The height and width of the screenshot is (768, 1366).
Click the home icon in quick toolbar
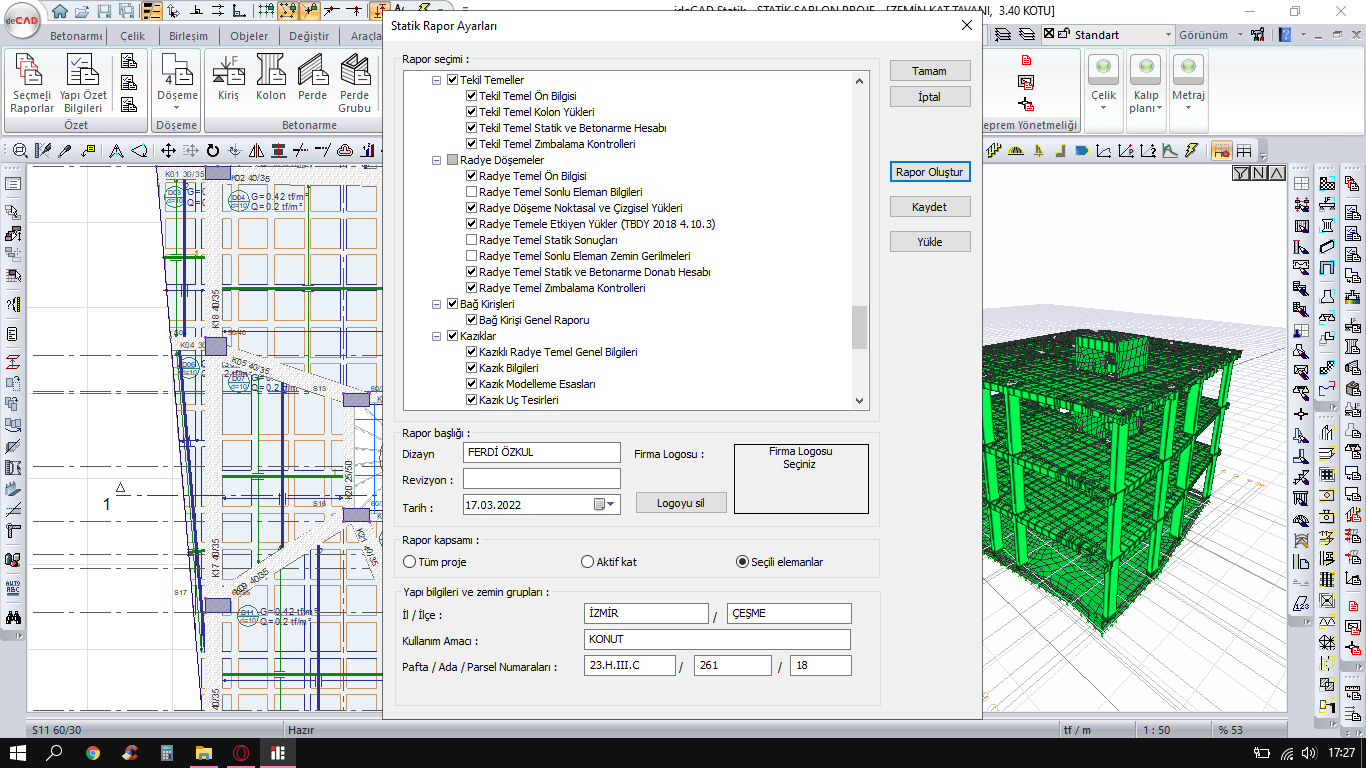coord(60,11)
